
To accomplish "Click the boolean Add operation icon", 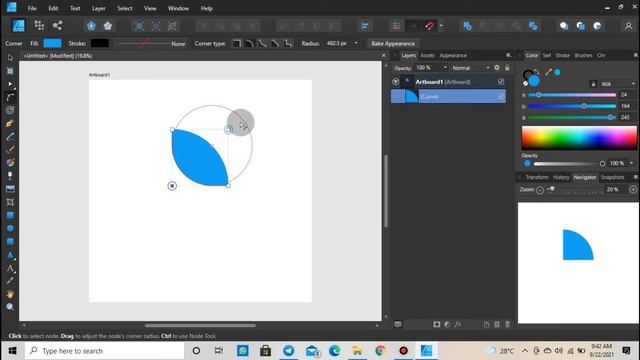I will coord(468,26).
